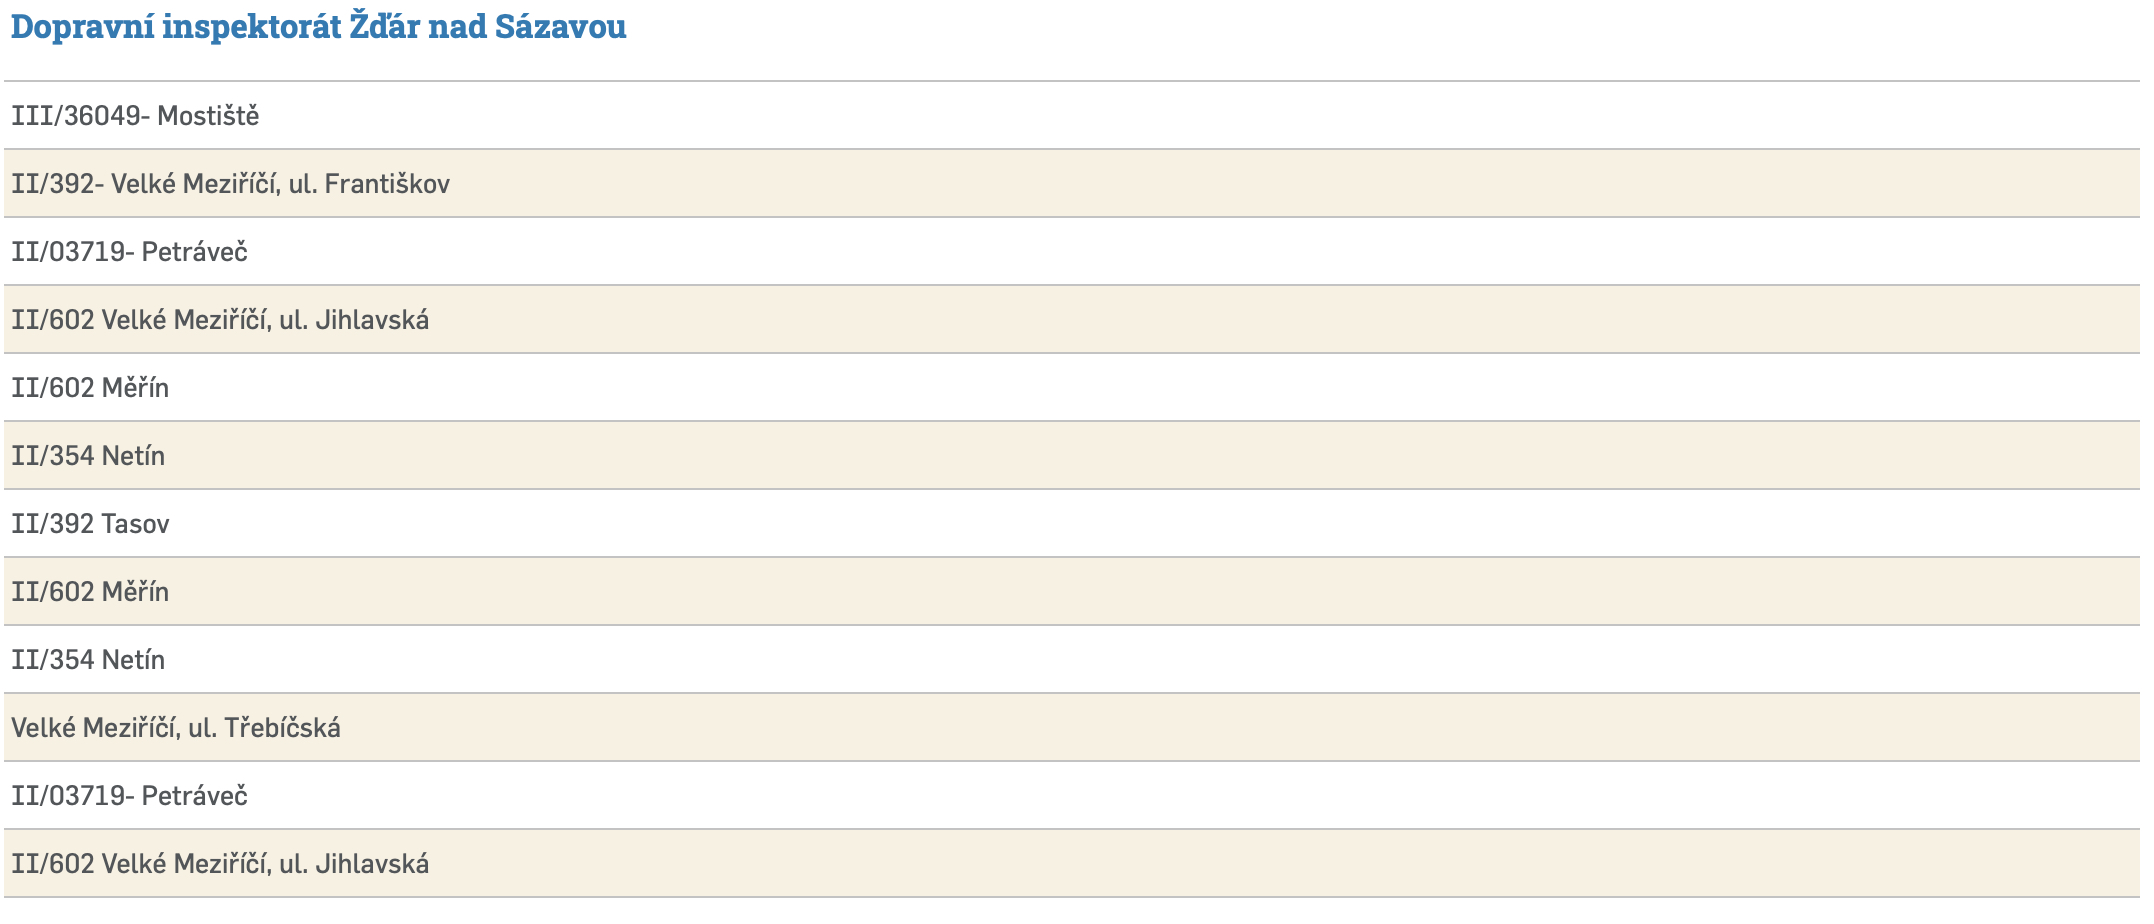Screen dimensions: 2154x924
Task: Click the word Třebíčská
Action: [282, 728]
